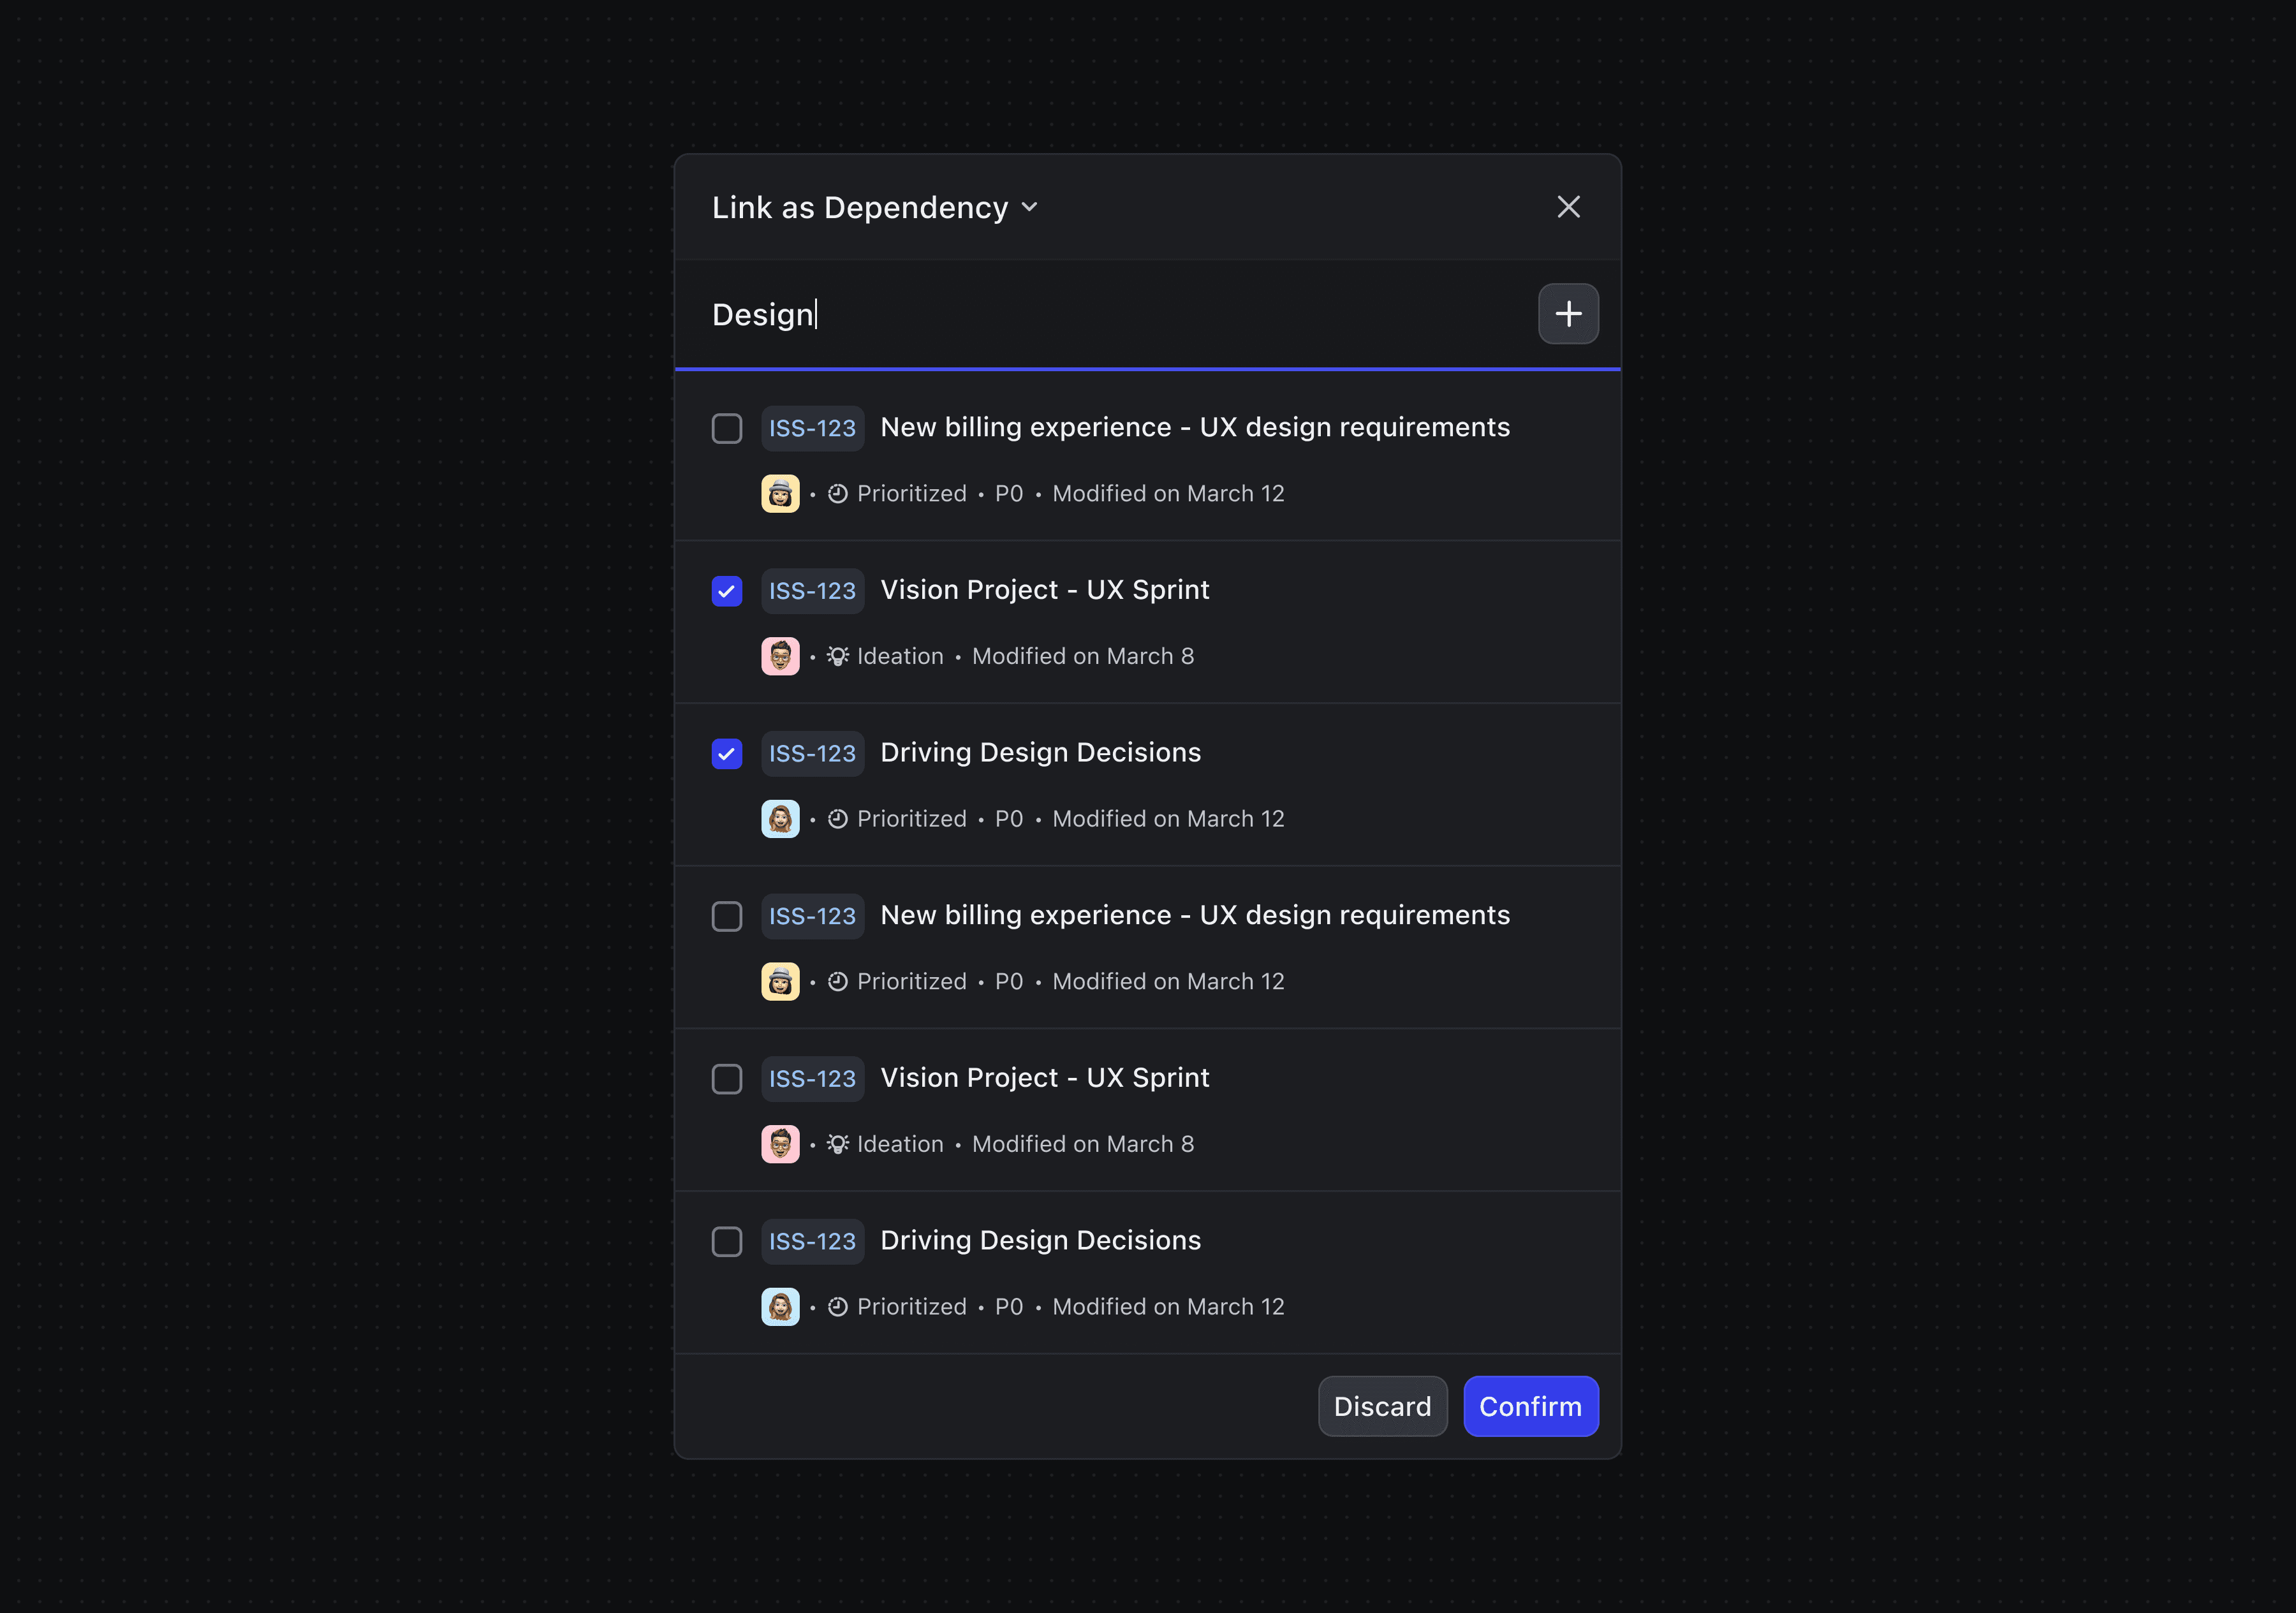Tick the last Driving Design Decisions checkbox
The image size is (2296, 1613).
(x=727, y=1242)
